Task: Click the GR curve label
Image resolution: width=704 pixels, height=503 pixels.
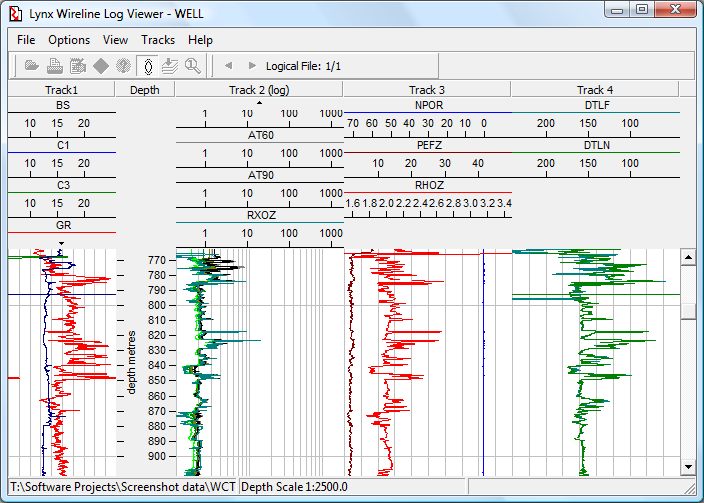Action: [63, 225]
